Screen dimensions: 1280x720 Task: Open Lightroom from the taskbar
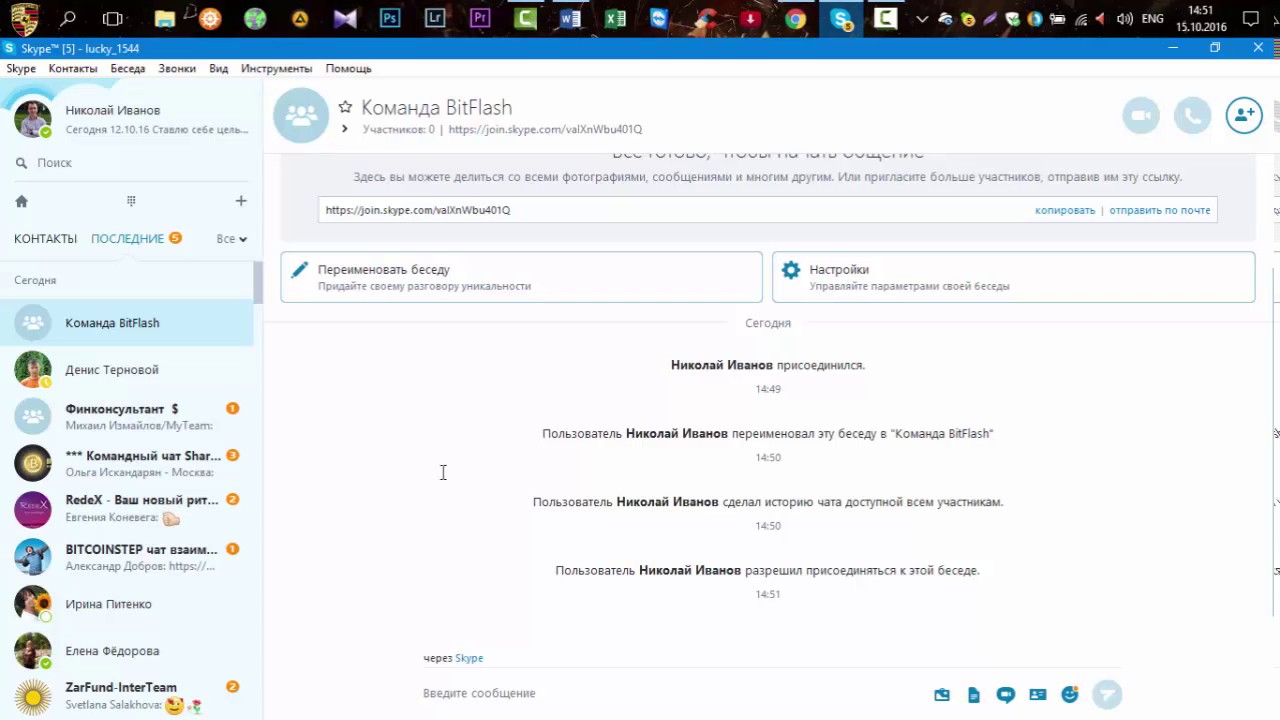click(x=435, y=18)
